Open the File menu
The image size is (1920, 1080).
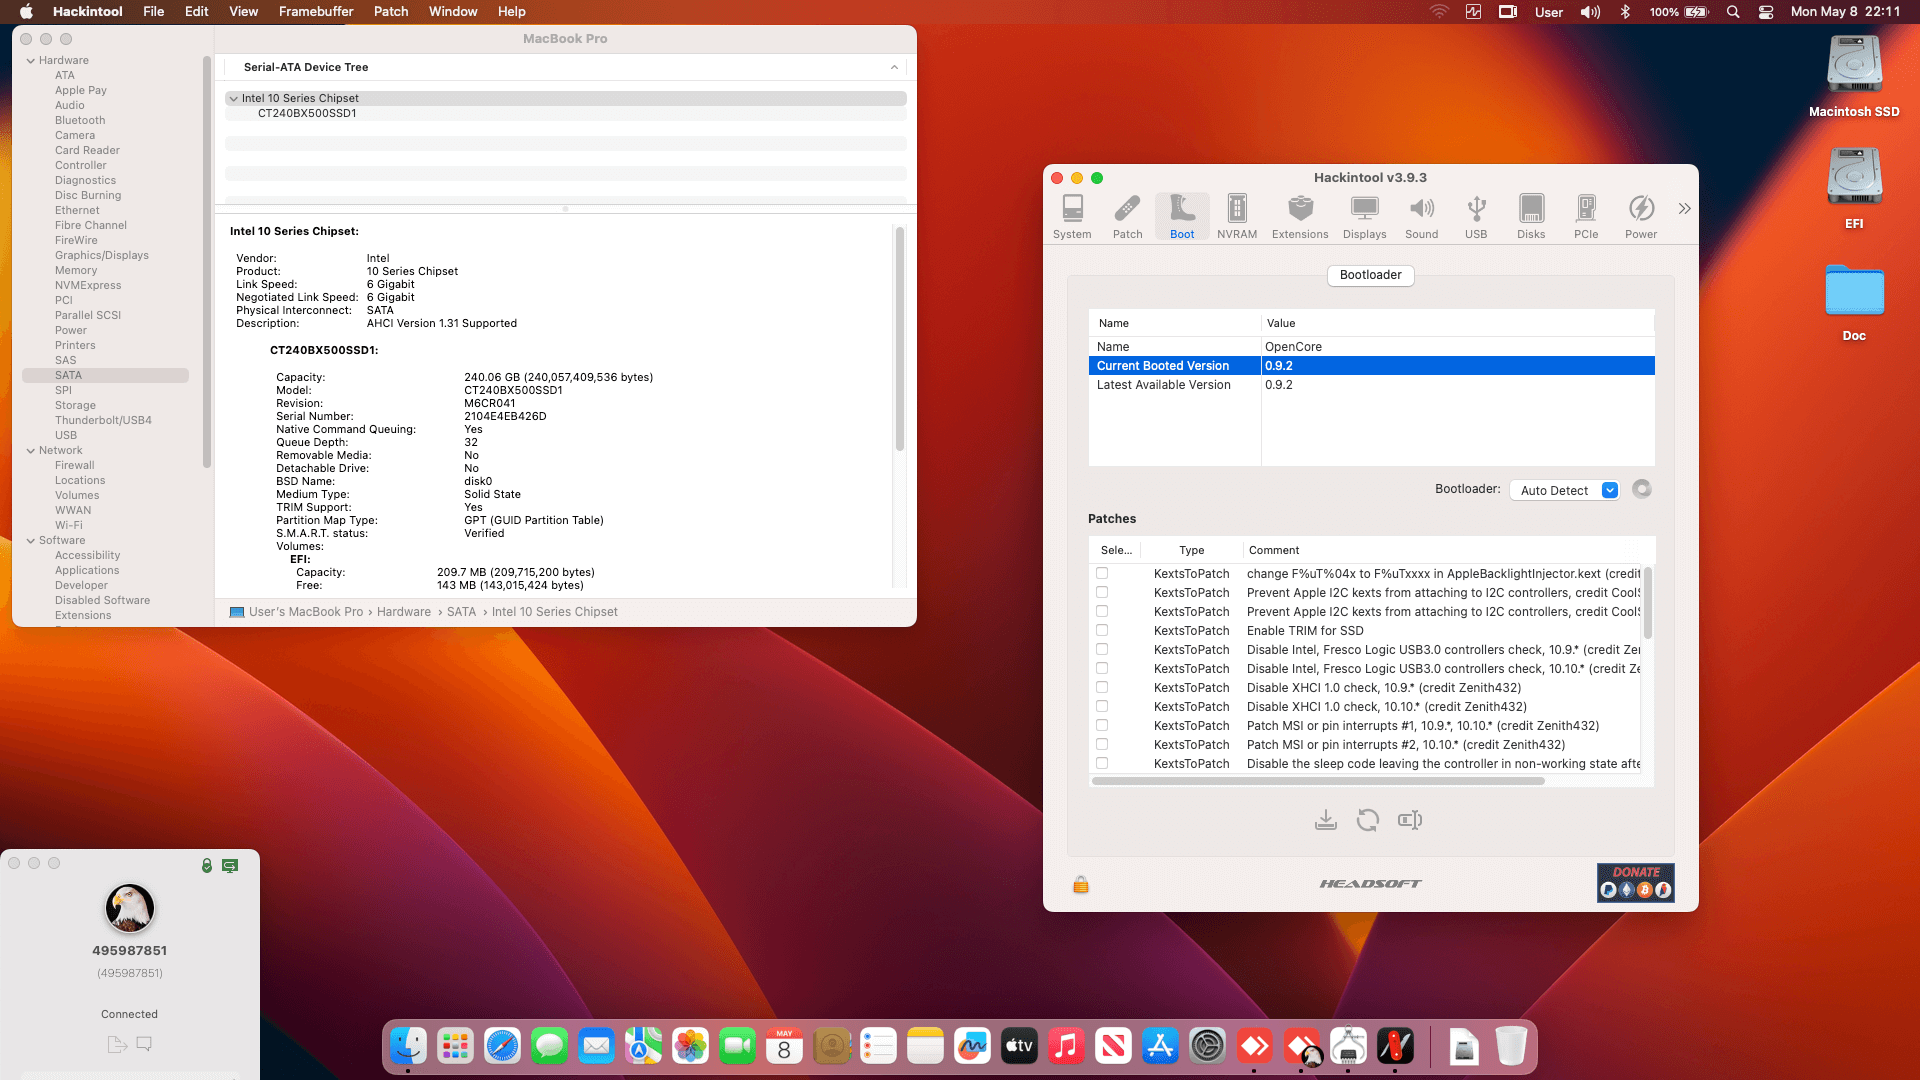tap(154, 12)
